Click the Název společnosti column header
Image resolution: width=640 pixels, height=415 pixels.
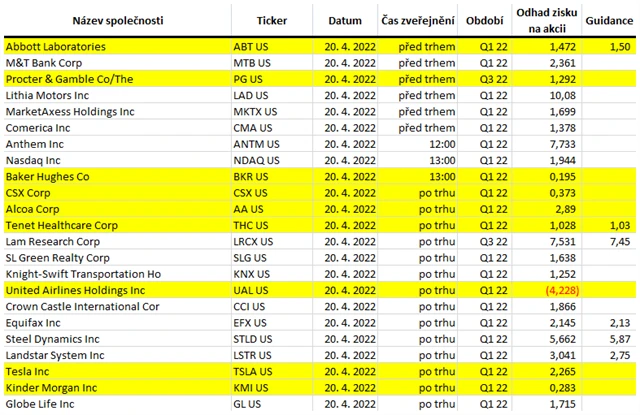[x=116, y=20]
